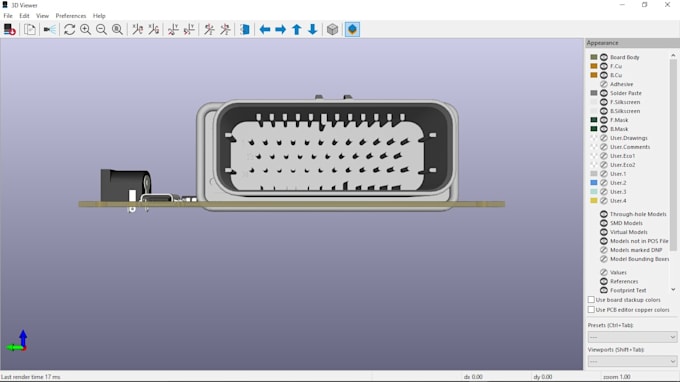Hide the B.Cu layer eye
The width and height of the screenshot is (680, 382).
(x=604, y=75)
